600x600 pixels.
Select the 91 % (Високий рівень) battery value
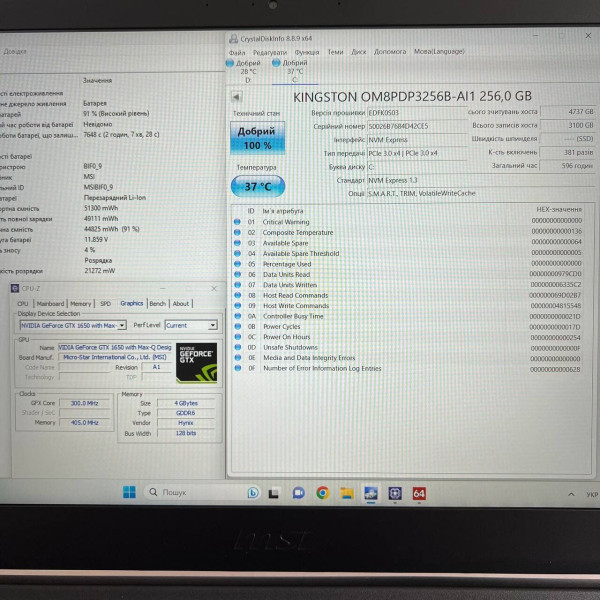pyautogui.click(x=116, y=114)
